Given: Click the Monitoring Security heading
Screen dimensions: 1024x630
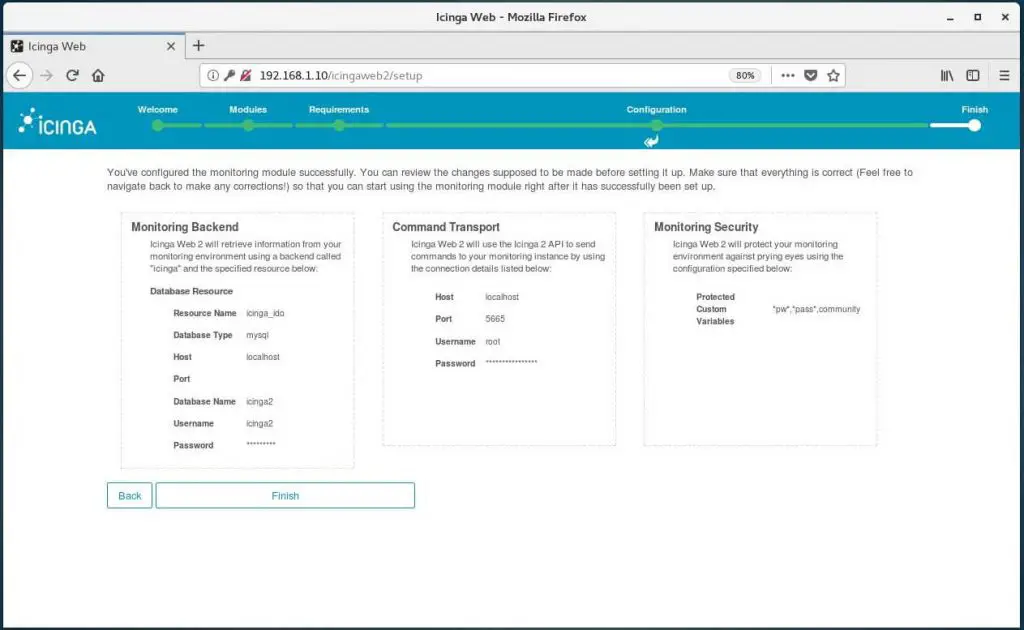Looking at the screenshot, I should 706,227.
